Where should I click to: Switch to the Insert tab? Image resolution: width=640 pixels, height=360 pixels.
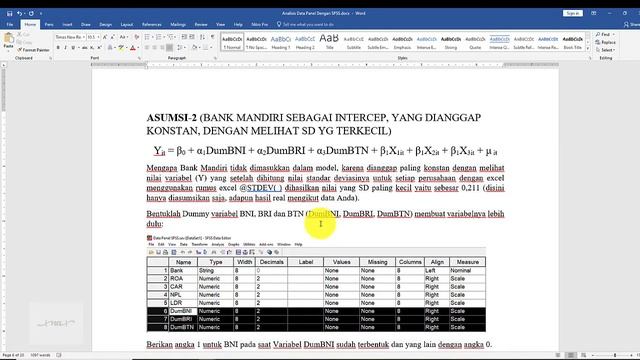pyautogui.click(x=67, y=24)
